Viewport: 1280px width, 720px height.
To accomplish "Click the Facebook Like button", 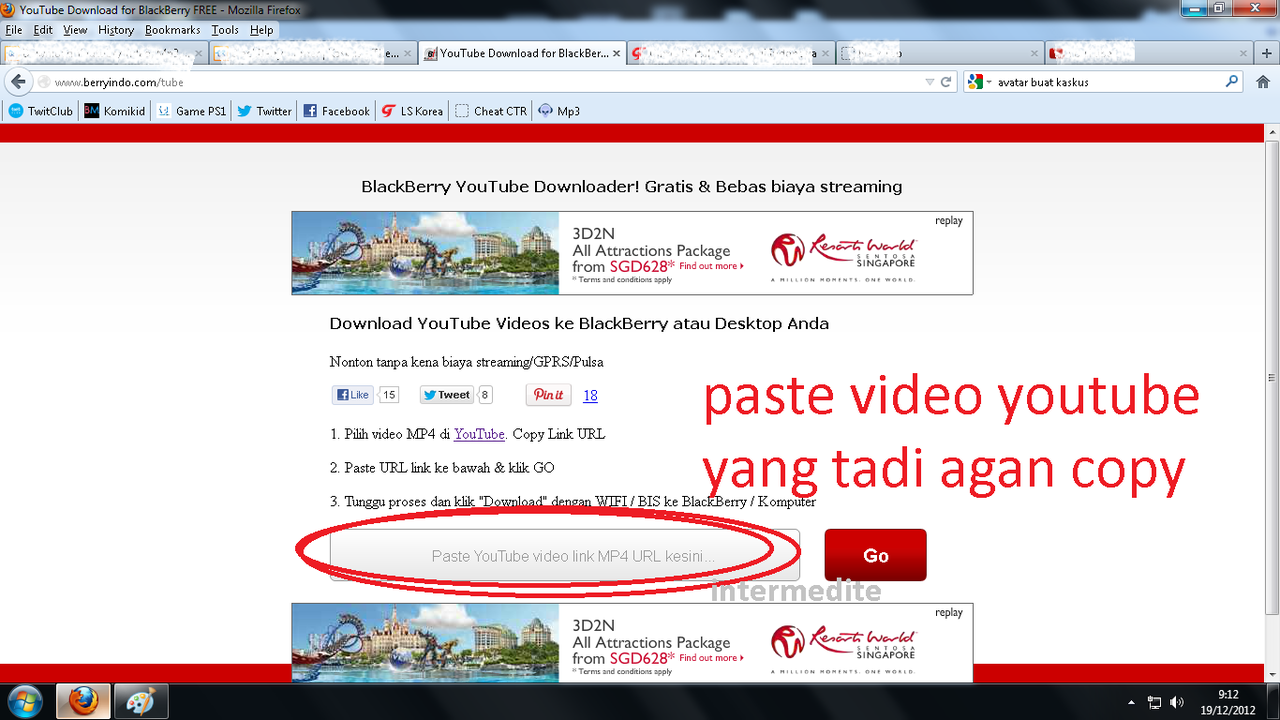I will (x=353, y=395).
